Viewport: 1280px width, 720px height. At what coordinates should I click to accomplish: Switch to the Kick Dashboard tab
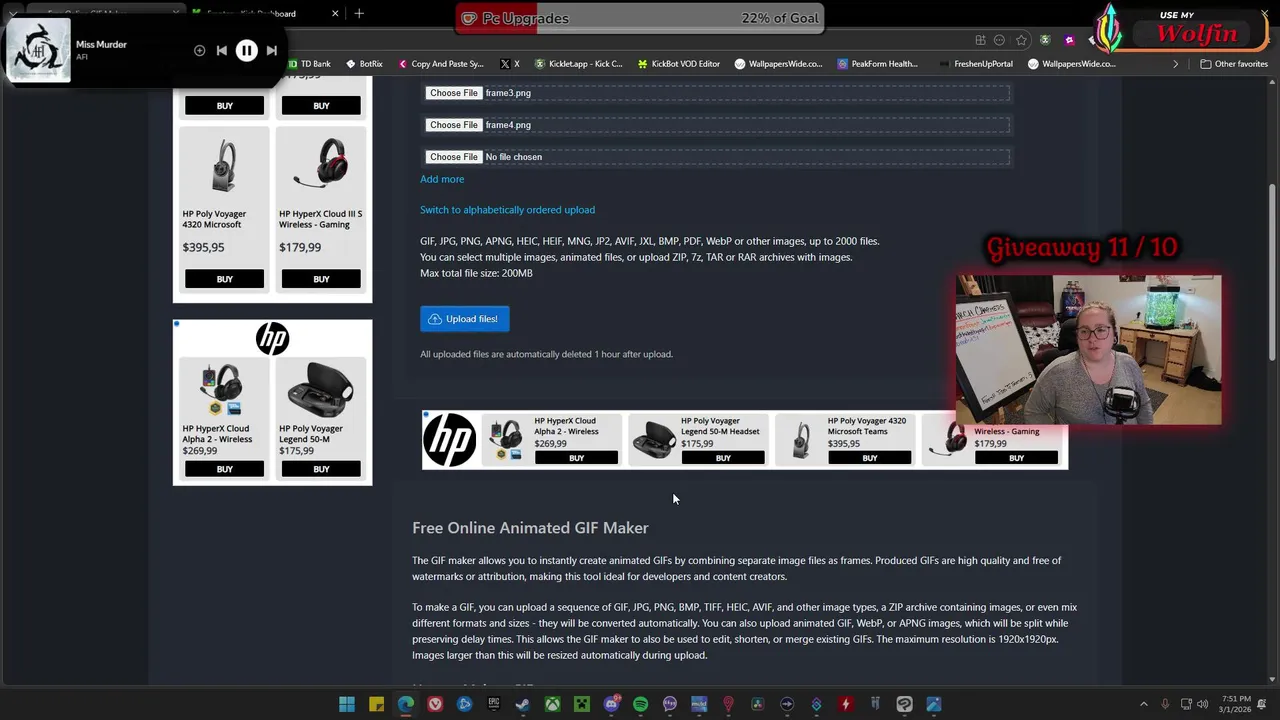click(260, 13)
